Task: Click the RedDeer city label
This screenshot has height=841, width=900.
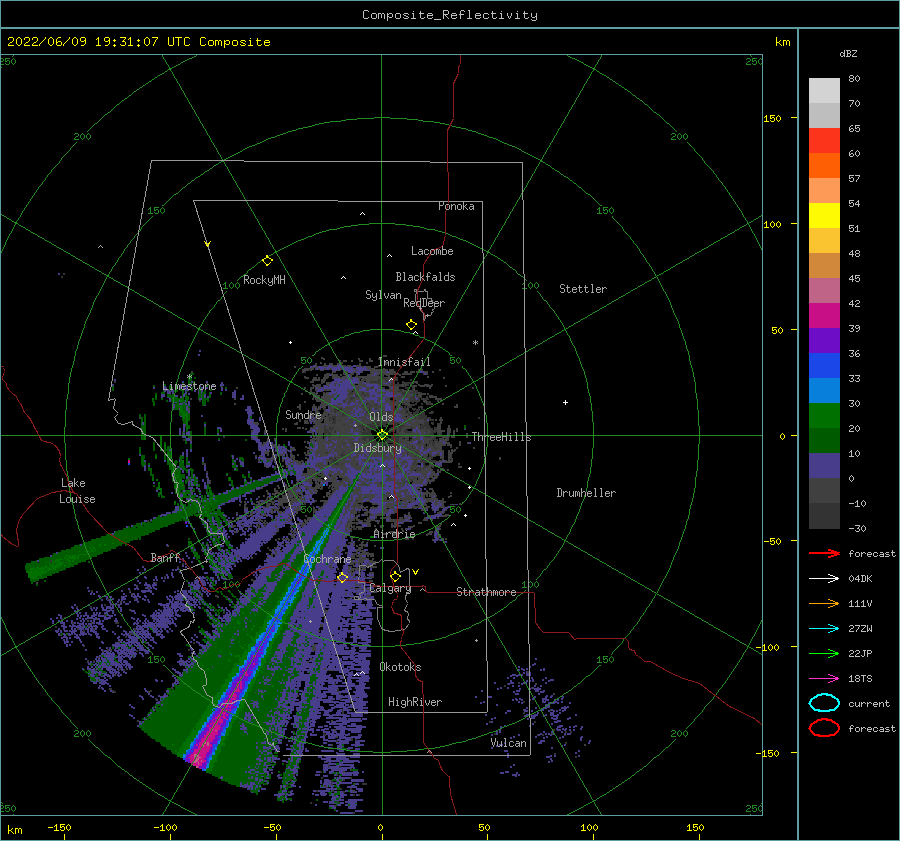Action: click(424, 303)
